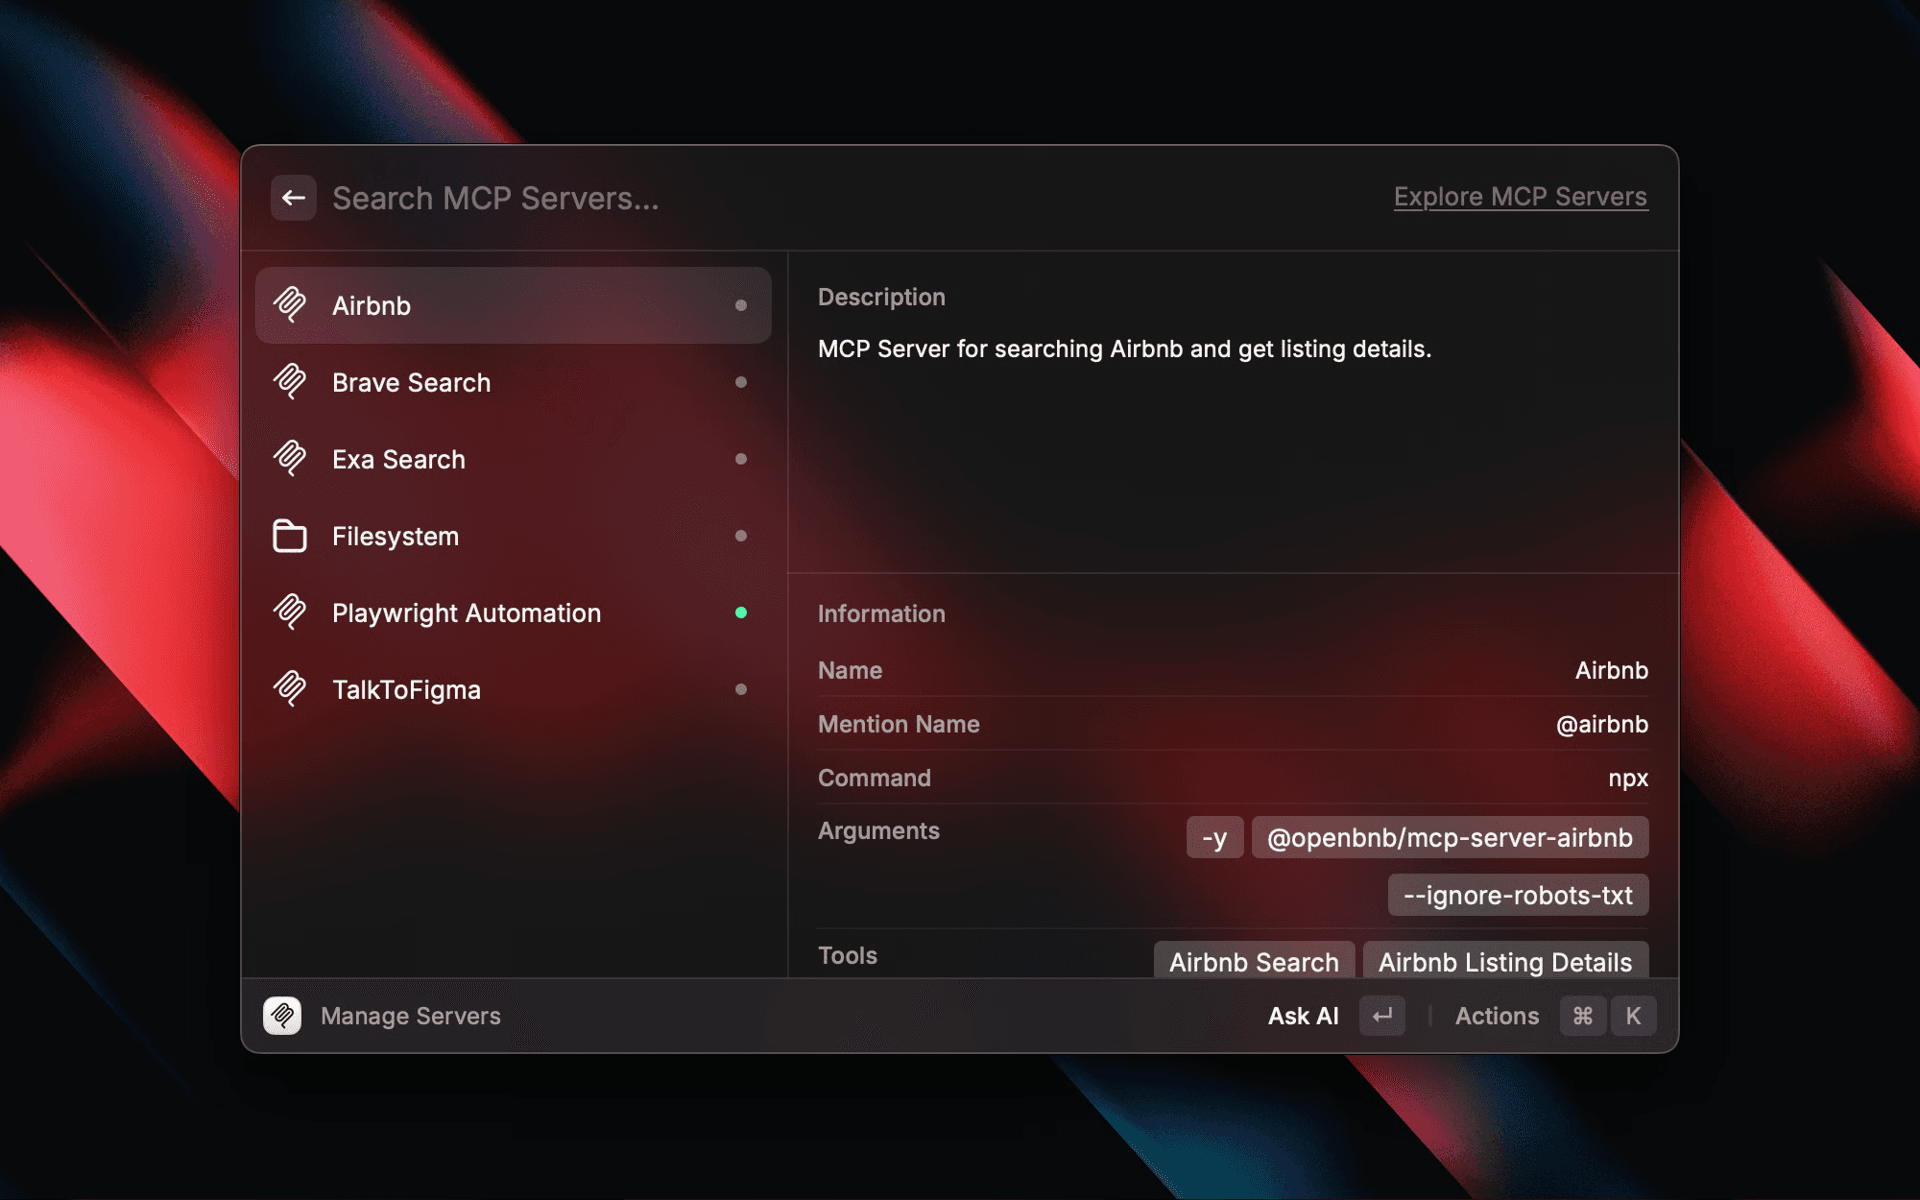1920x1200 pixels.
Task: Click the TalkToFigma server icon
Action: (291, 689)
